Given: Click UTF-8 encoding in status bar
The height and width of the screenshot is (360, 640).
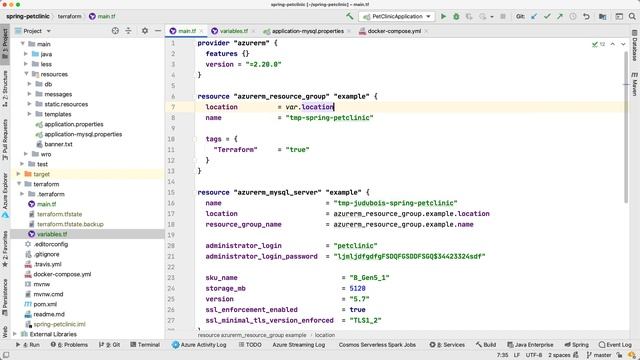Looking at the screenshot, I should [533, 355].
